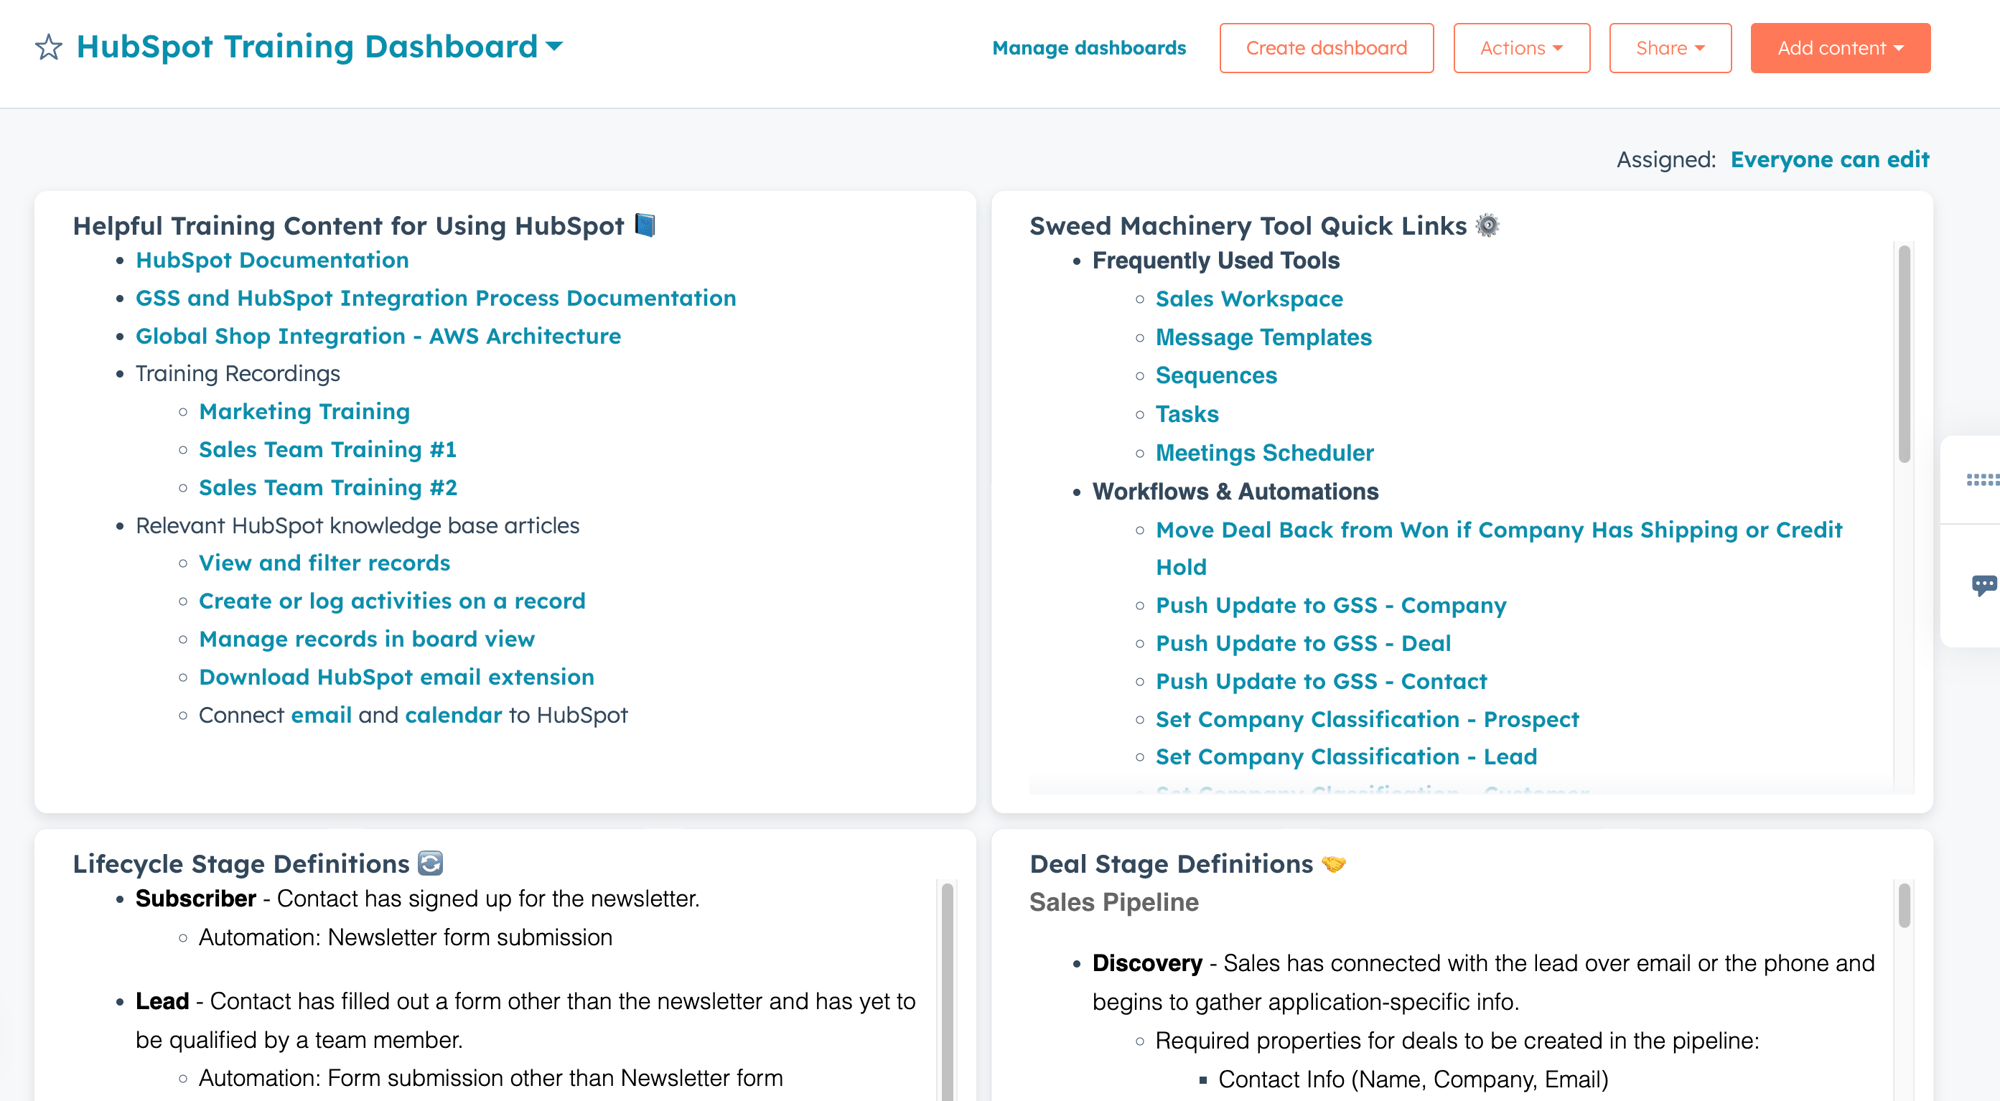The height and width of the screenshot is (1101, 2000).
Task: Star the HubSpot Training Dashboard as favorite
Action: pos(48,47)
